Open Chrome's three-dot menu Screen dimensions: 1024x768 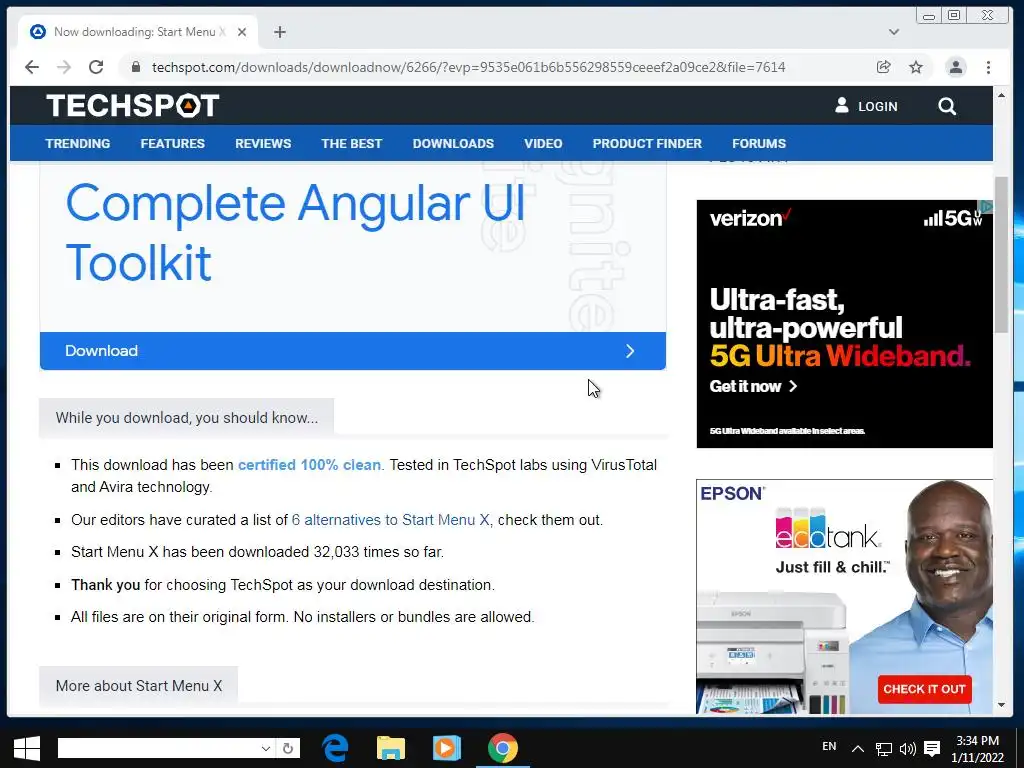(988, 67)
